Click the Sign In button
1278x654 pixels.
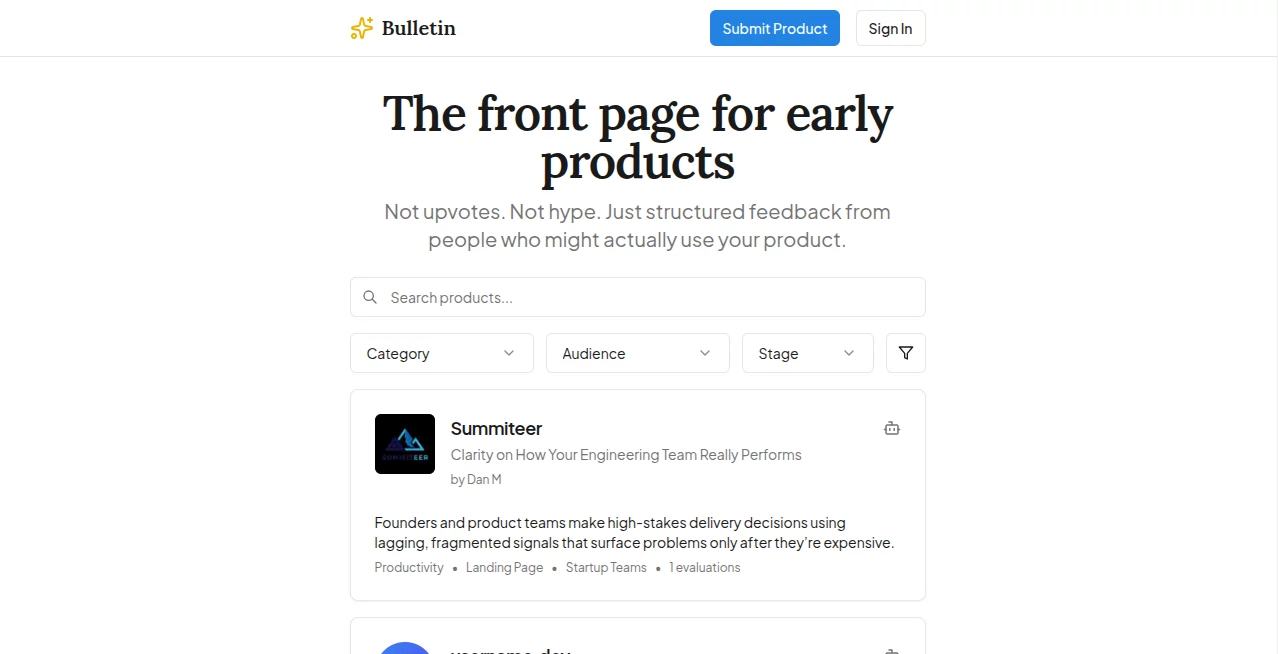[889, 28]
